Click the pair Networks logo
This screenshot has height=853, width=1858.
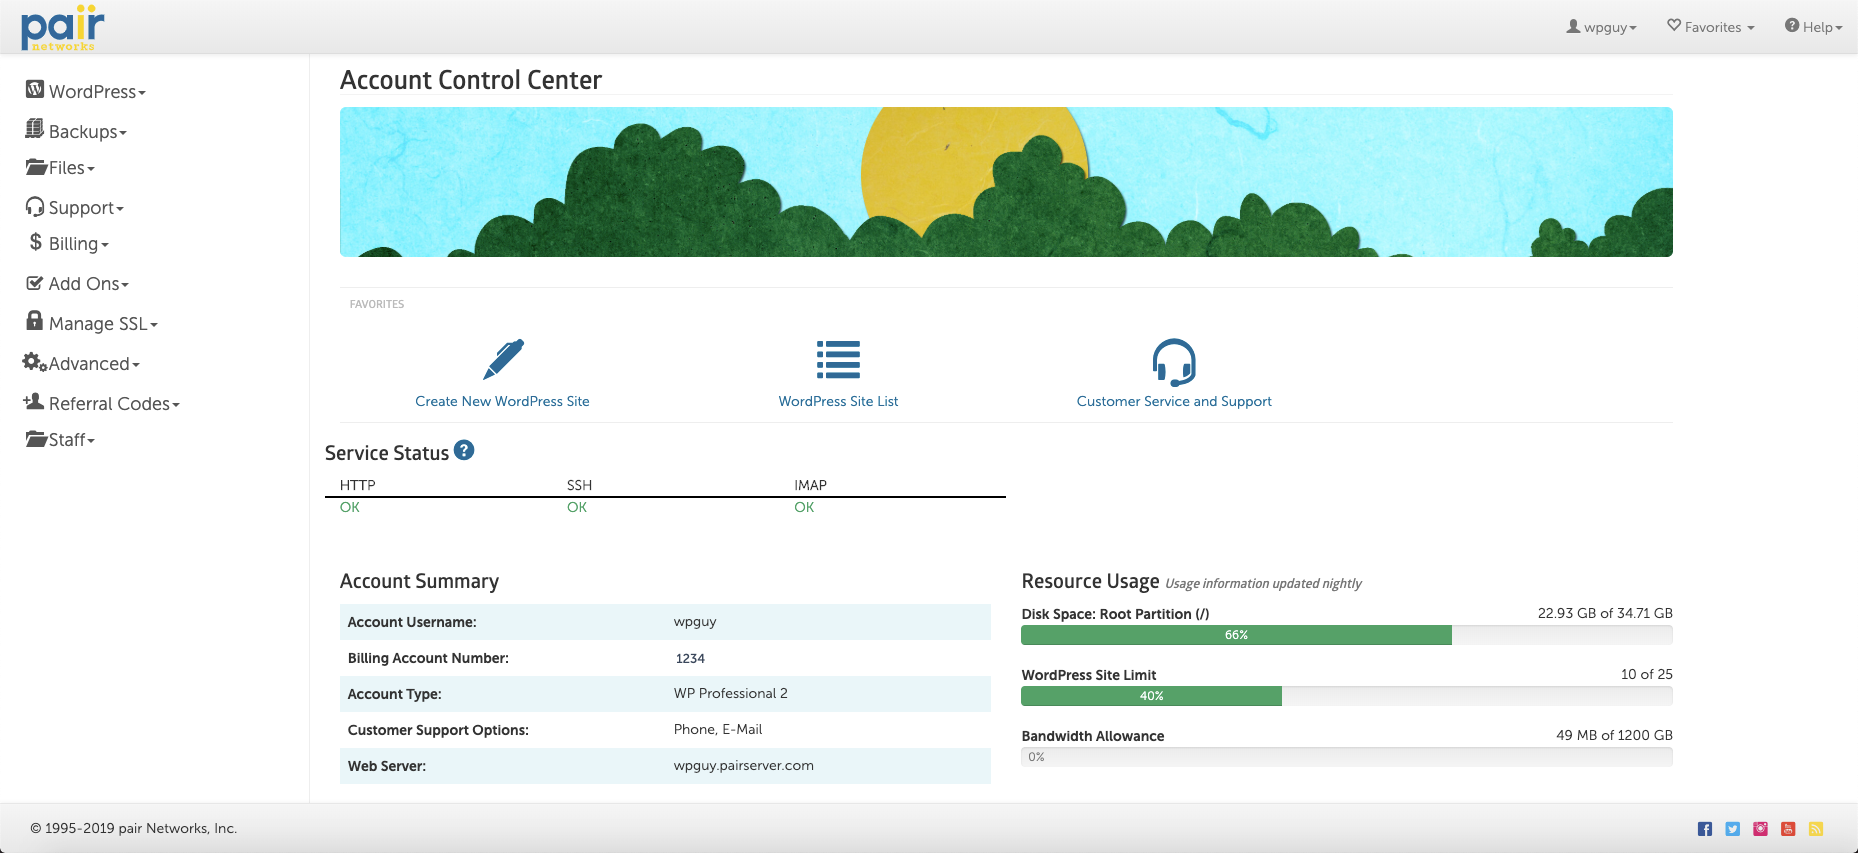(62, 28)
